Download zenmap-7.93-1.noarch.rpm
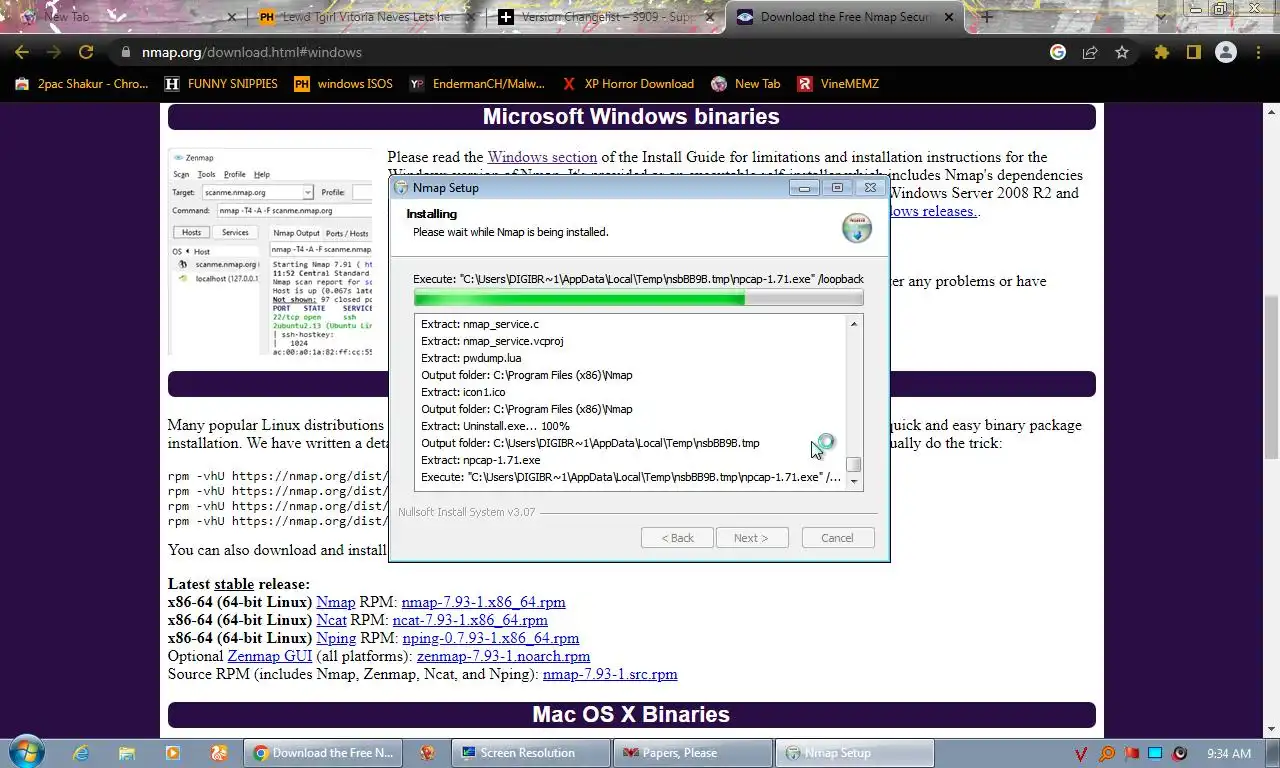 tap(503, 656)
